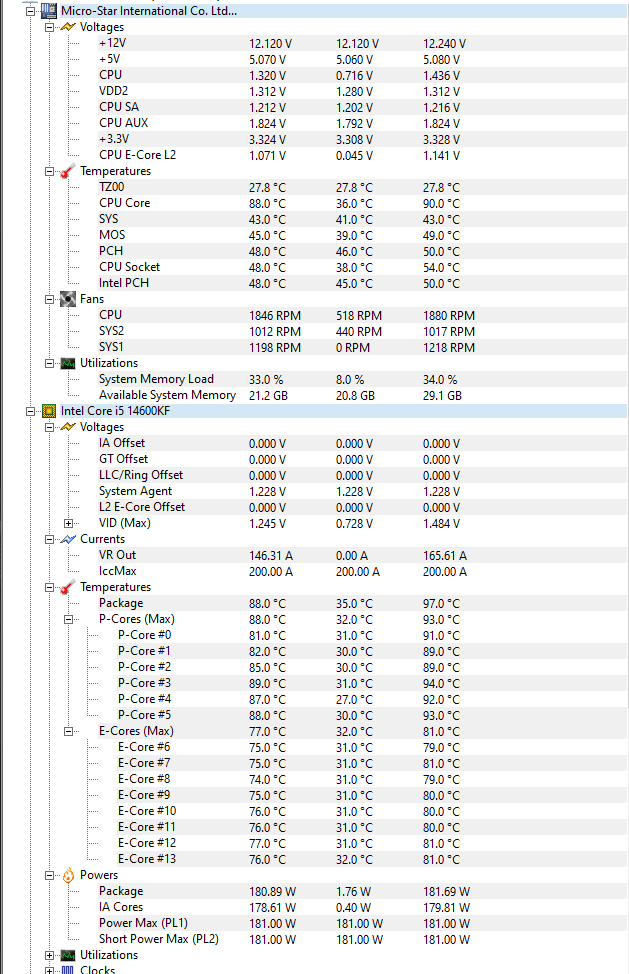This screenshot has width=629, height=974.
Task: Collapse the motherboard Temperatures group
Action: [49, 171]
